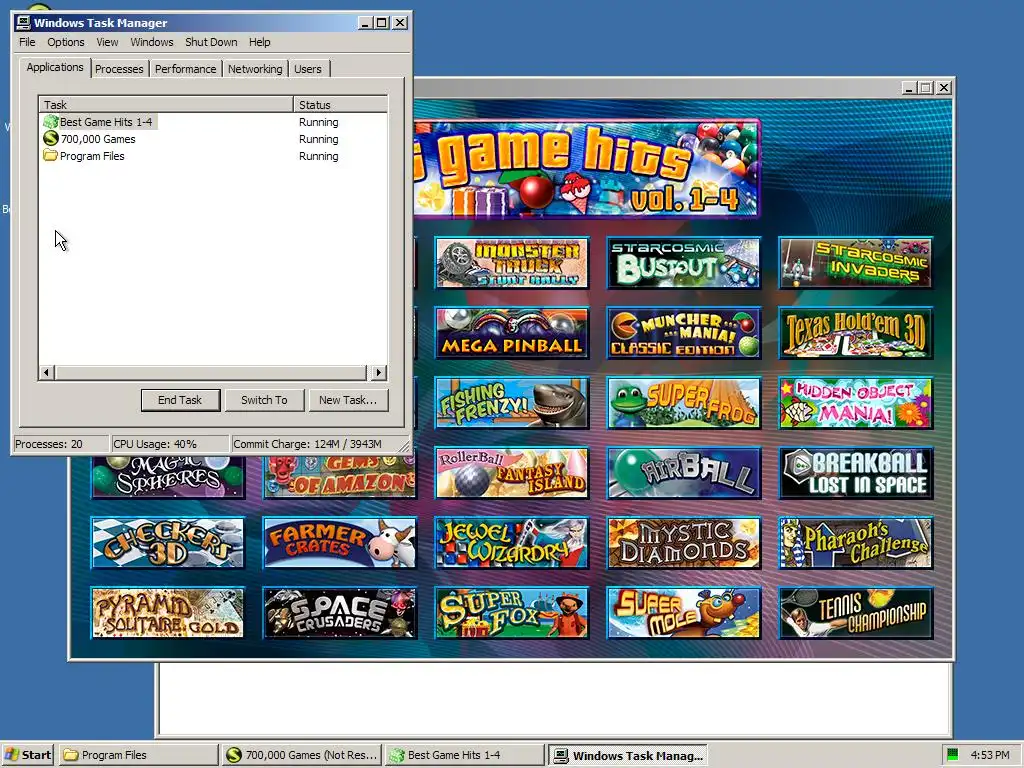This screenshot has height=768, width=1024.
Task: Launch RollerBall Fantasy Island game tile
Action: 512,473
